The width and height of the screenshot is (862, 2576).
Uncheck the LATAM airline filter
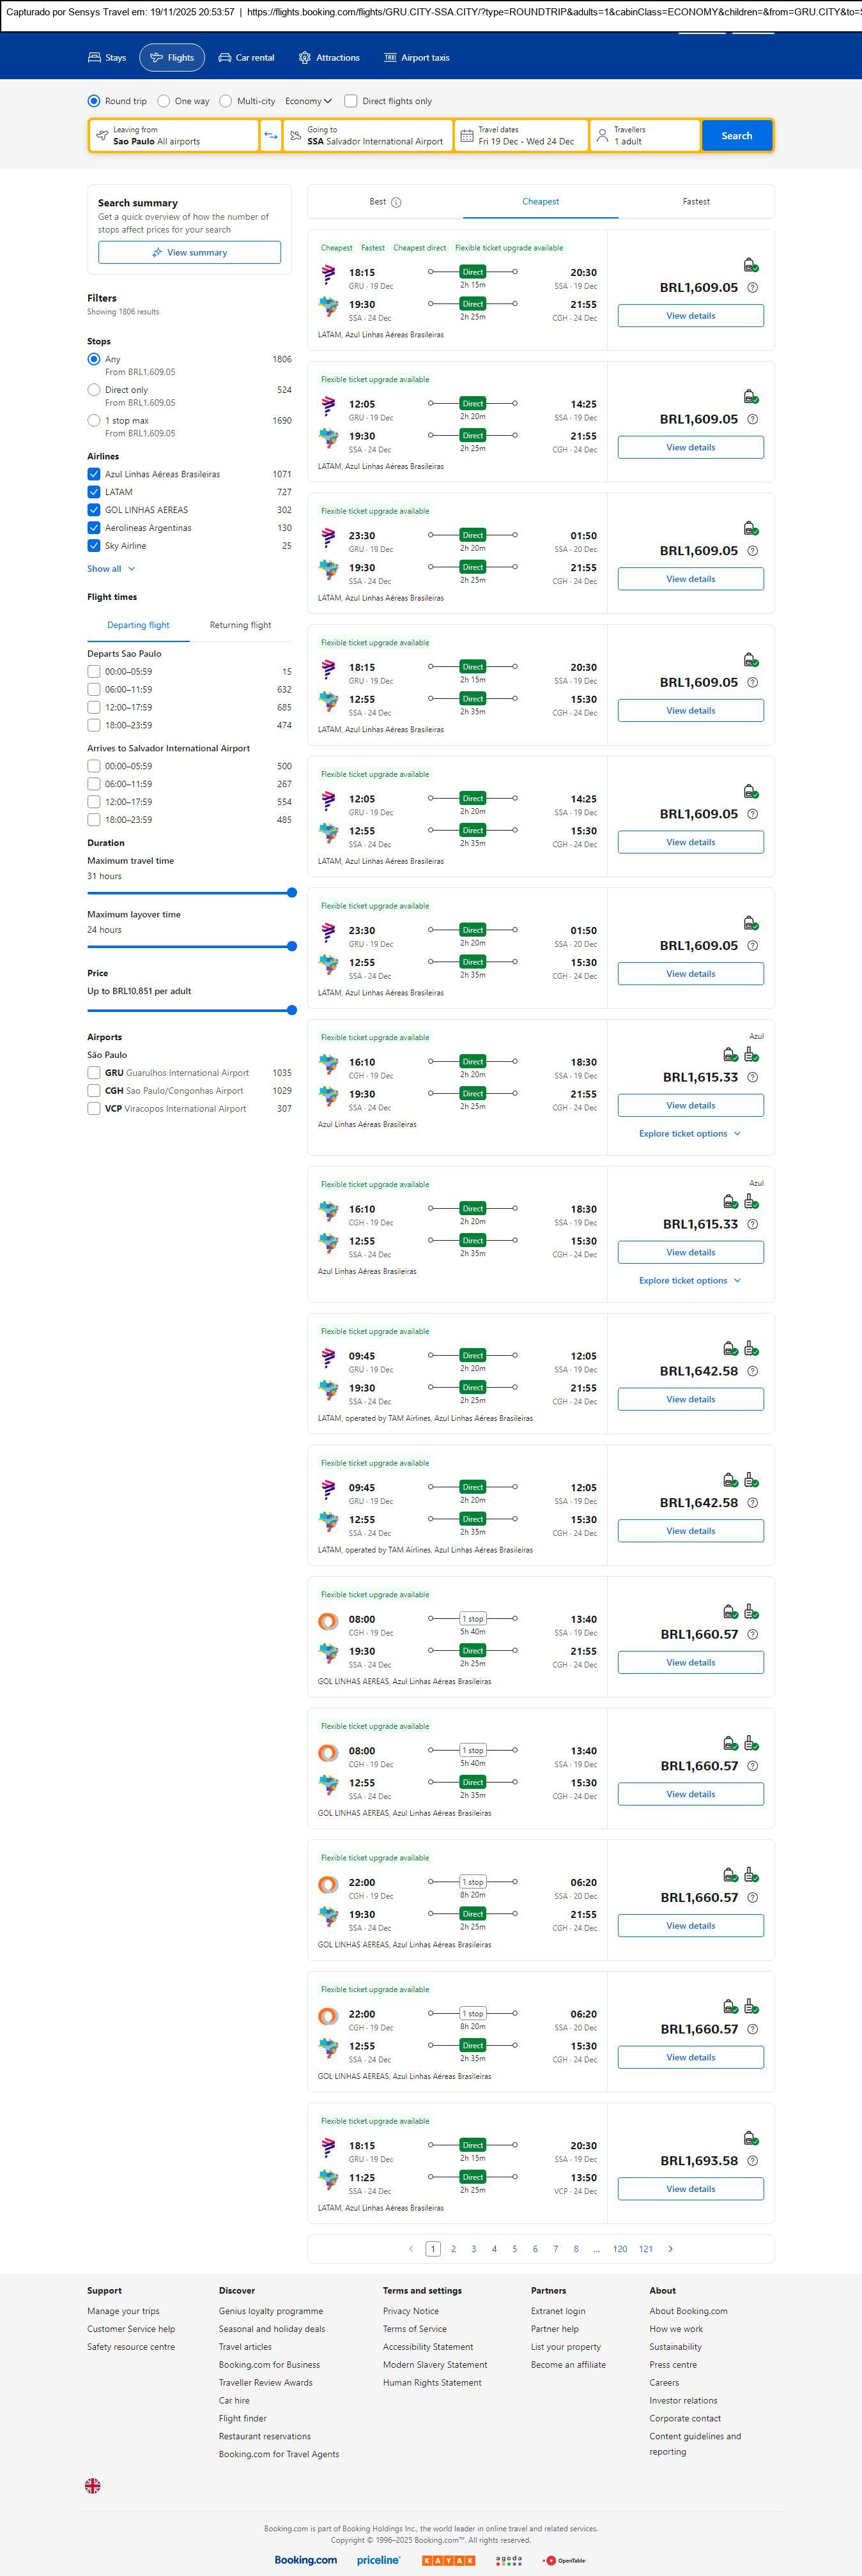[94, 492]
